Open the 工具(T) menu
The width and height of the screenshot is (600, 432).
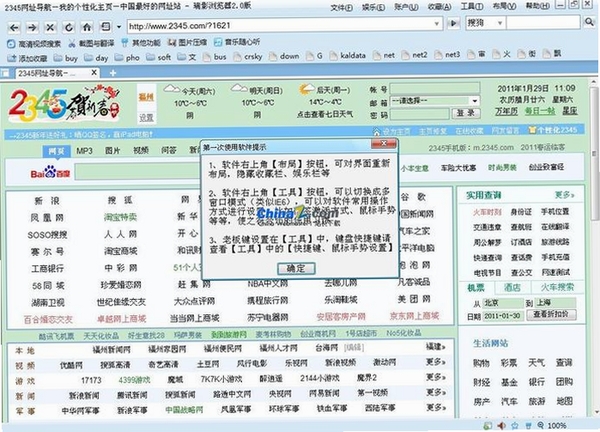click(x=472, y=6)
